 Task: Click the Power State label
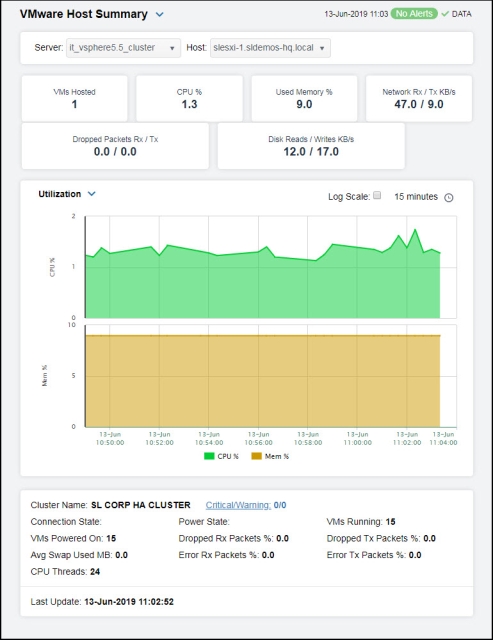[204, 522]
